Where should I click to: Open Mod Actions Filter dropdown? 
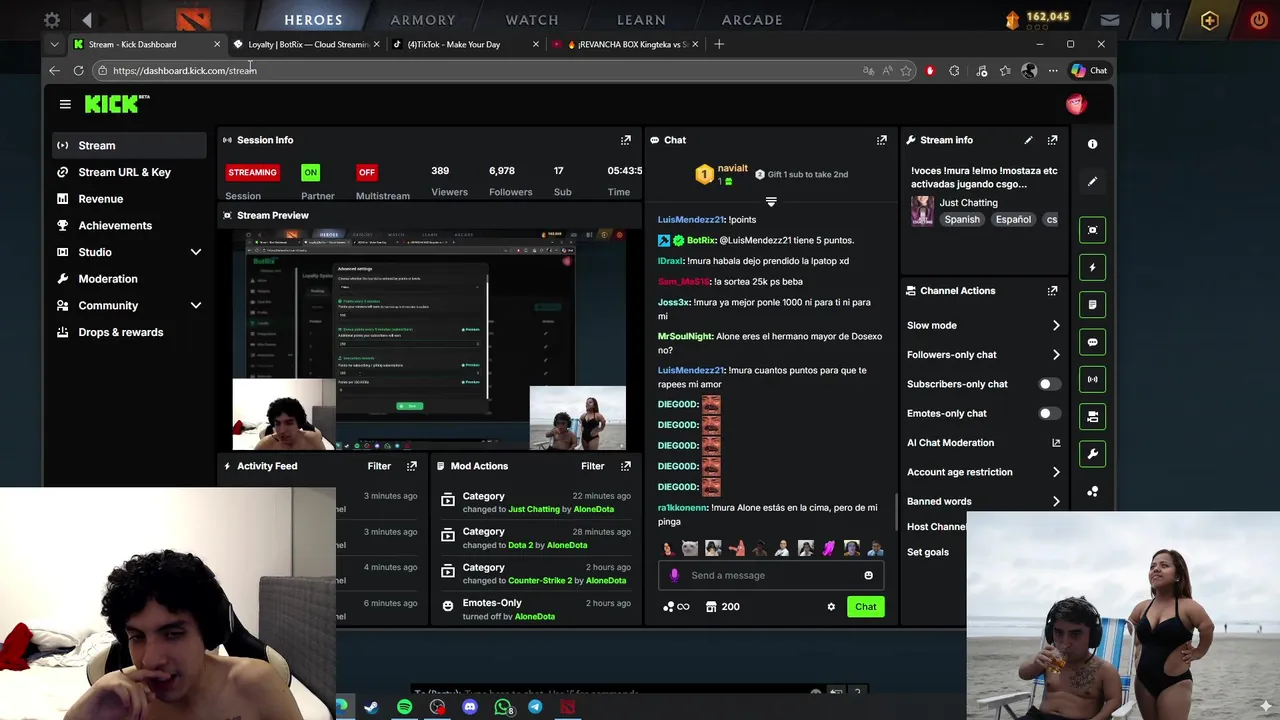pos(593,466)
